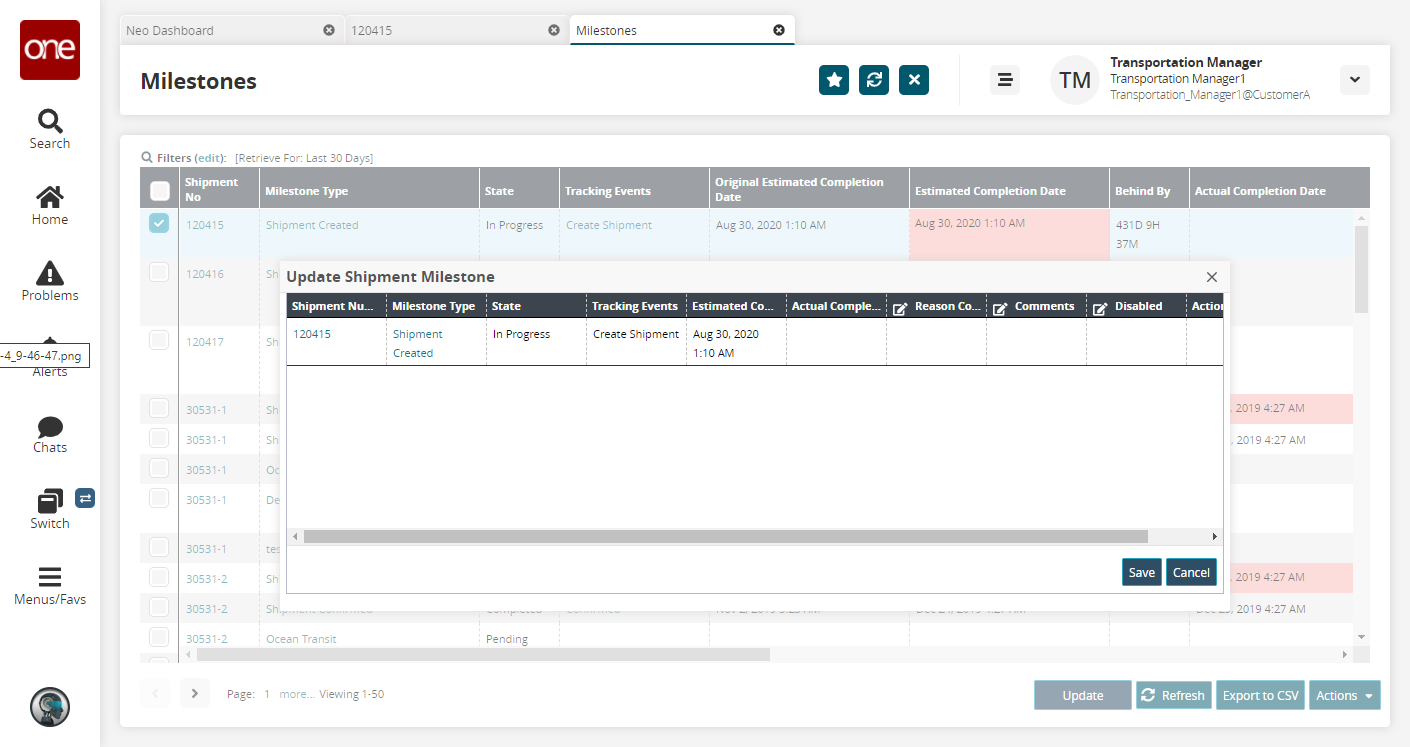
Task: Click the refresh arrows icon beside the star
Action: click(874, 80)
